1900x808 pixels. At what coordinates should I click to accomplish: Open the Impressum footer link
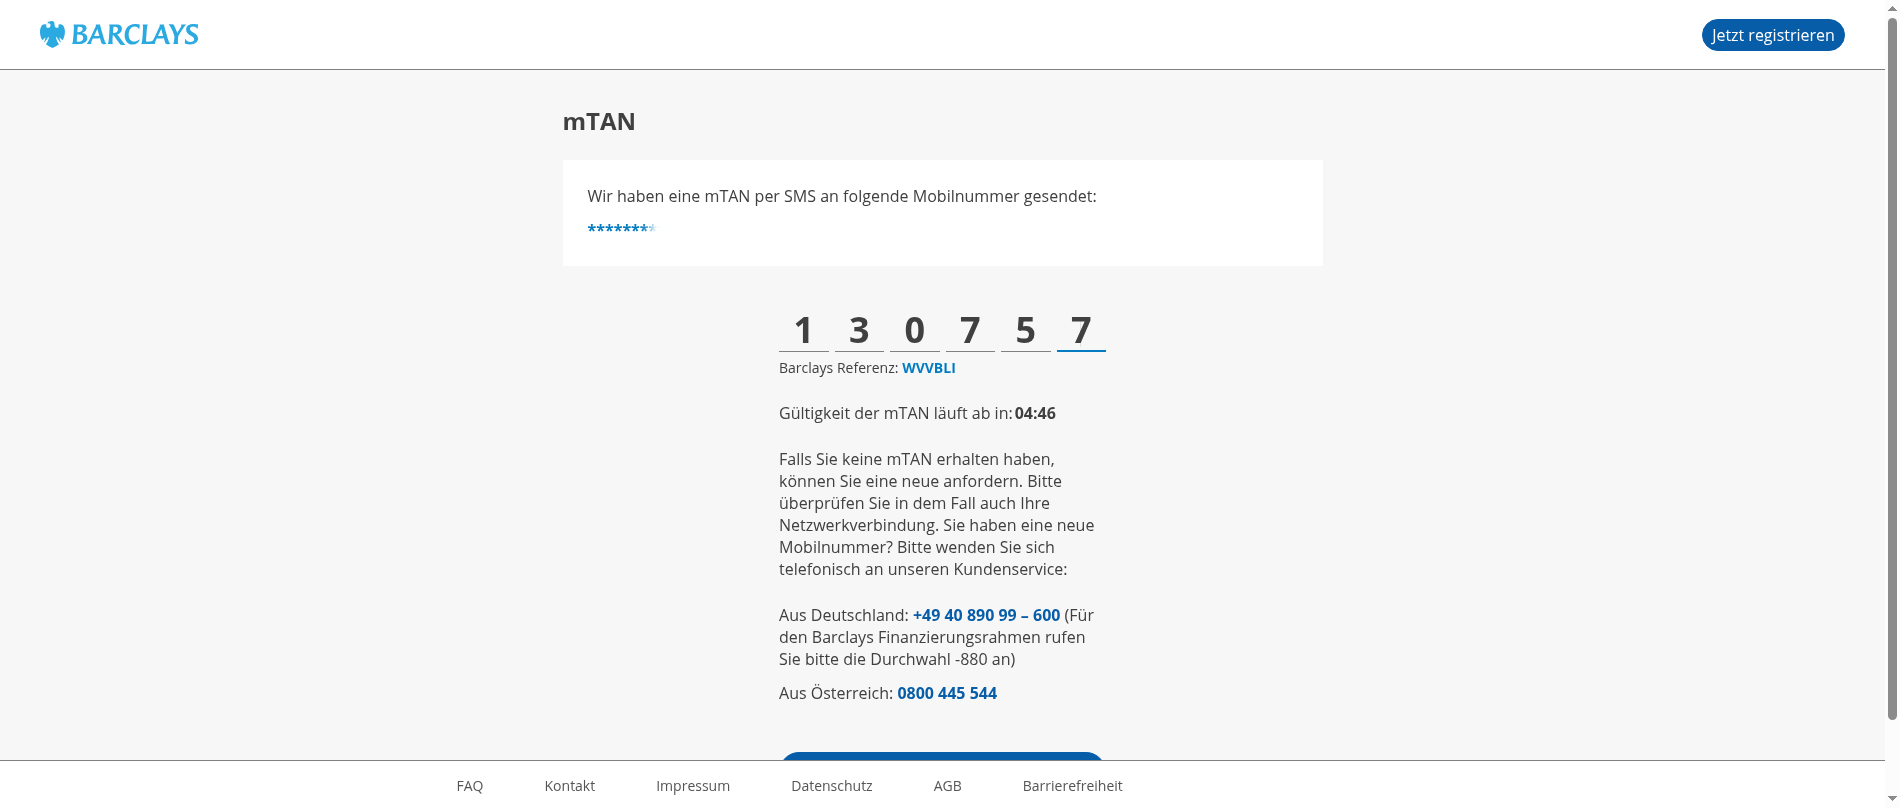692,786
